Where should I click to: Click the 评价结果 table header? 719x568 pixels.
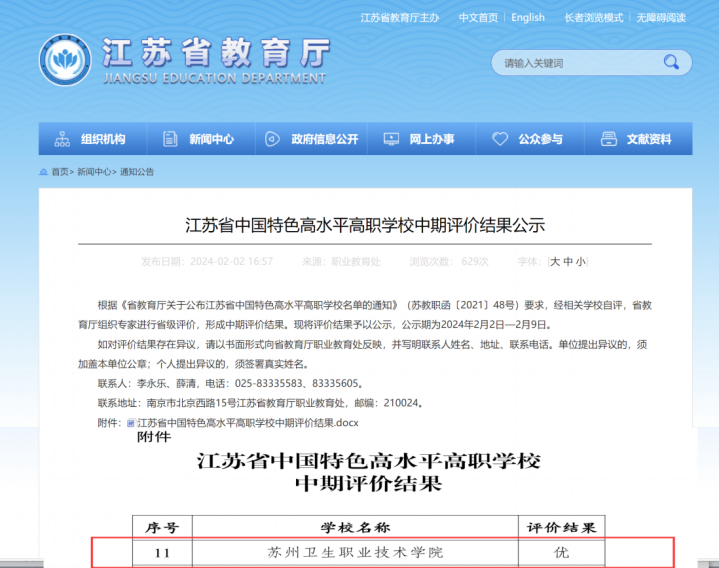pos(562,528)
